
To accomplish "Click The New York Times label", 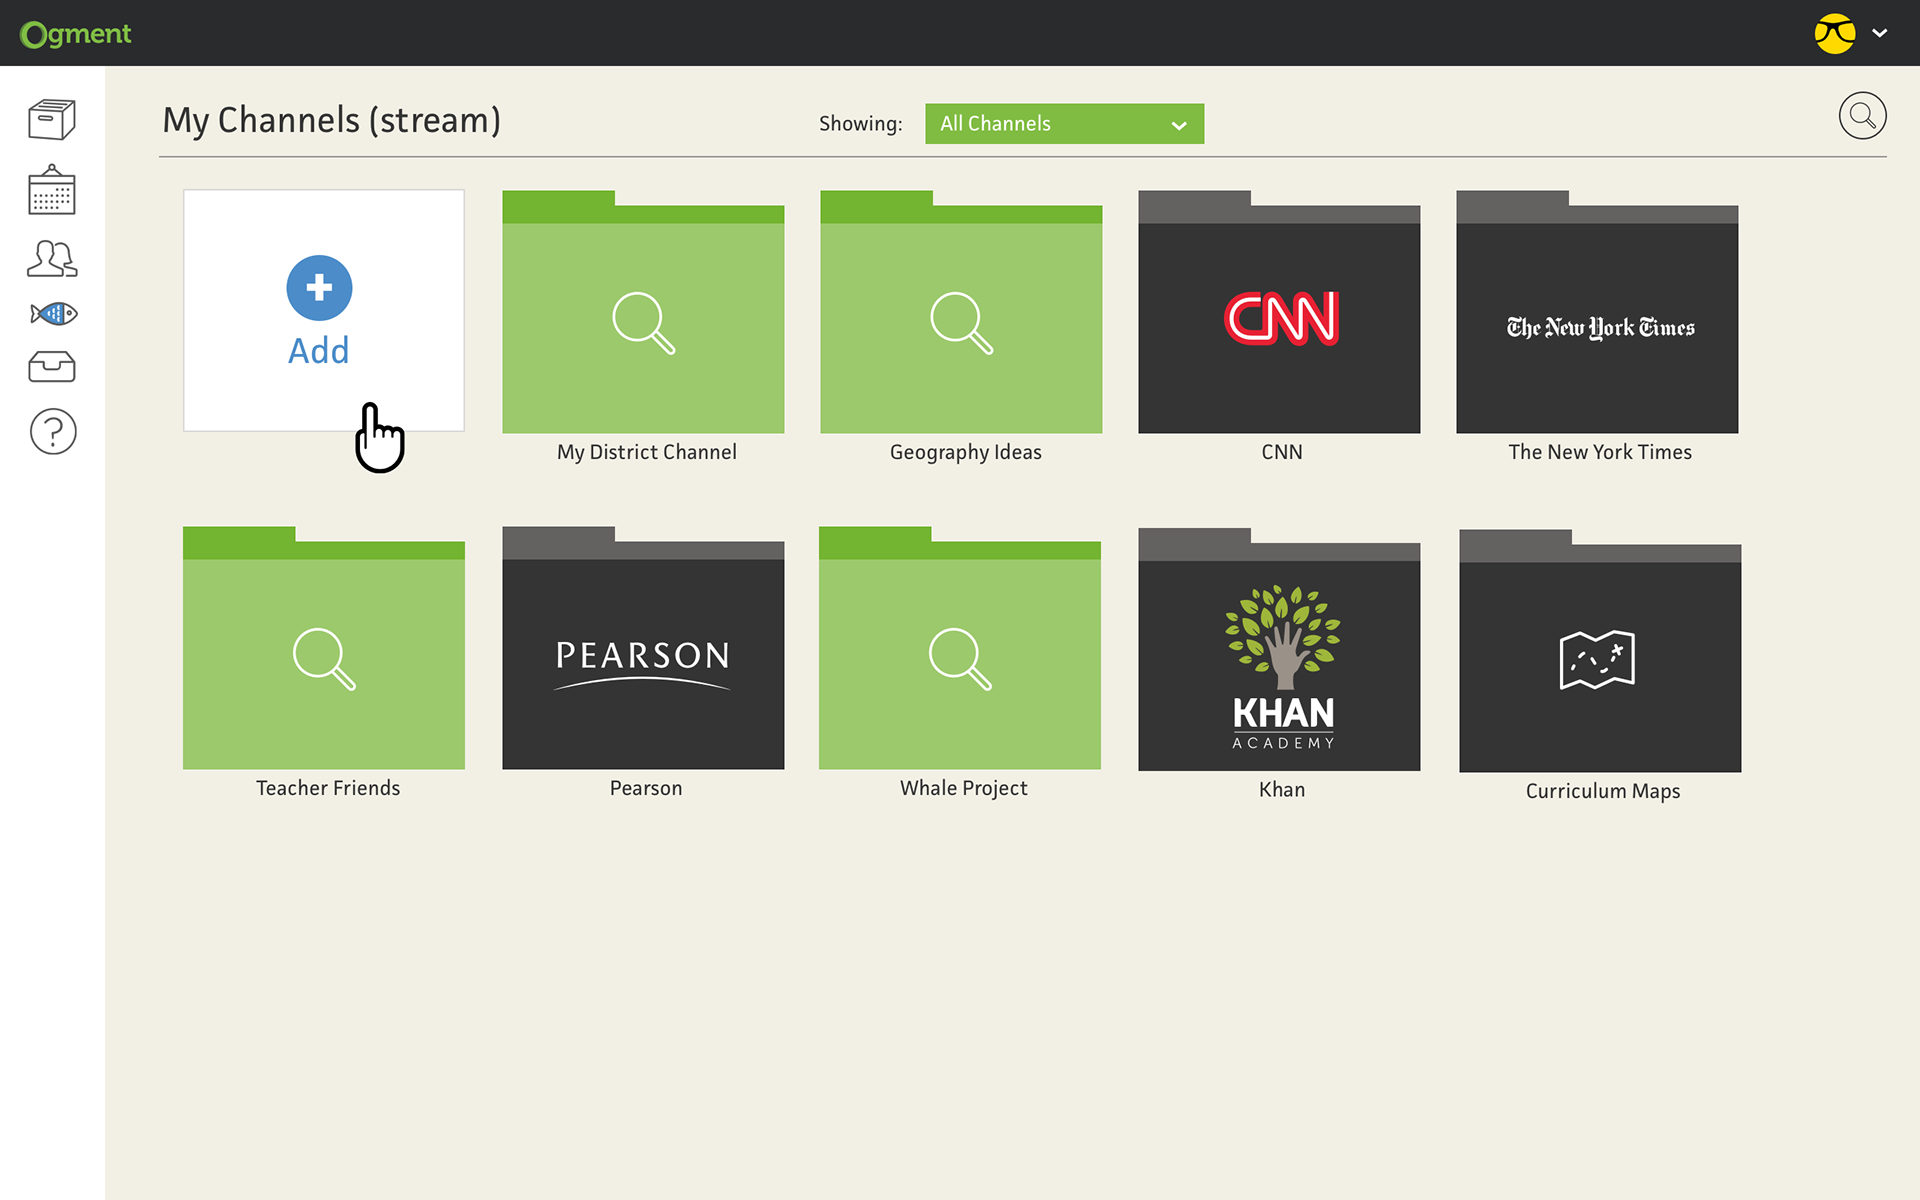I will coord(1600,452).
